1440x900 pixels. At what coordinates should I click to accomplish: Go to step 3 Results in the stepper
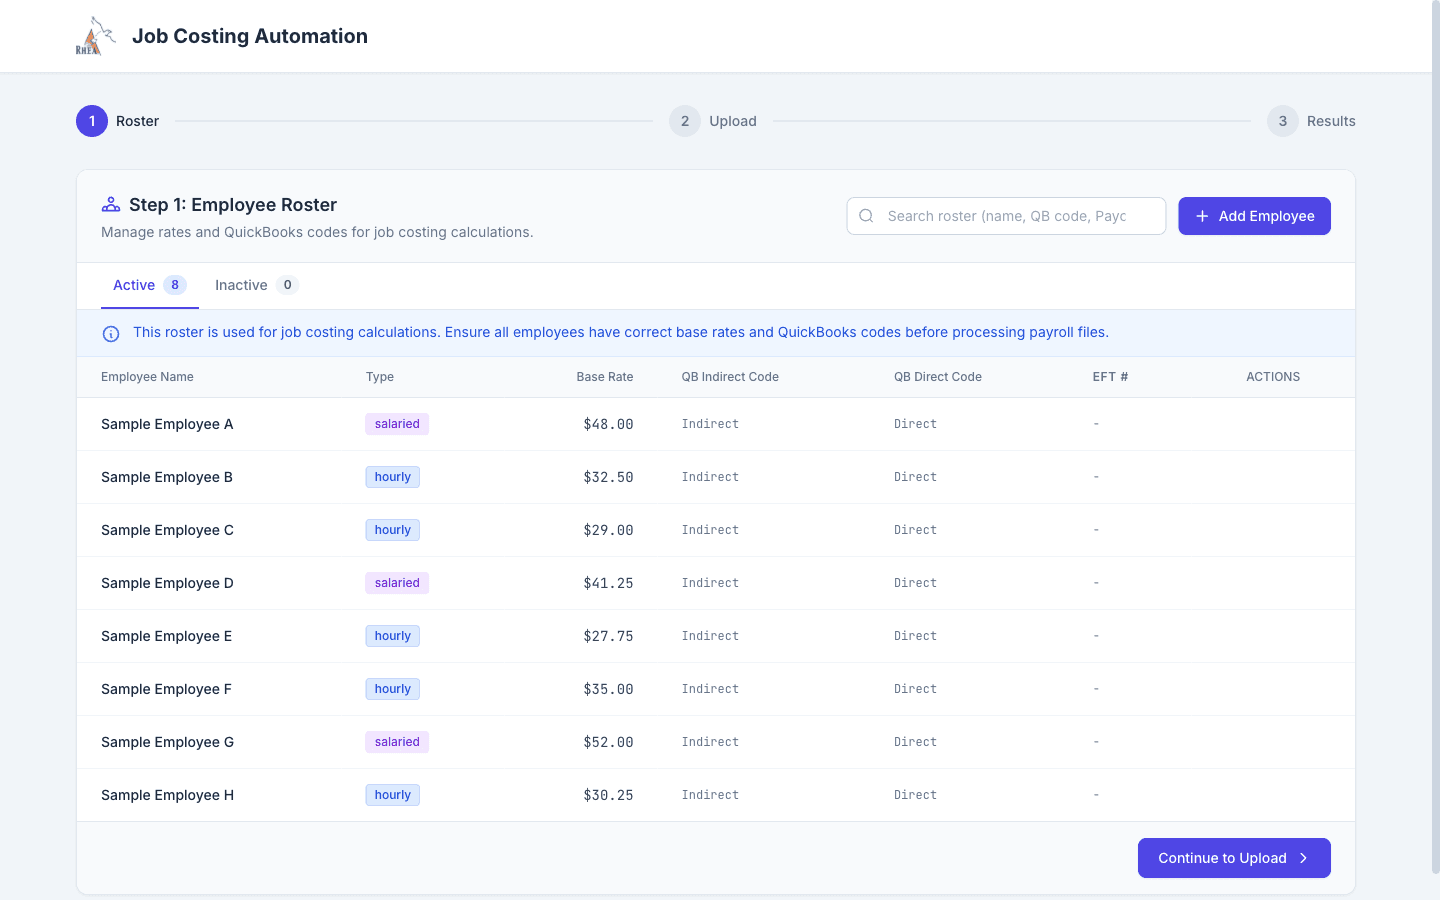click(1311, 121)
